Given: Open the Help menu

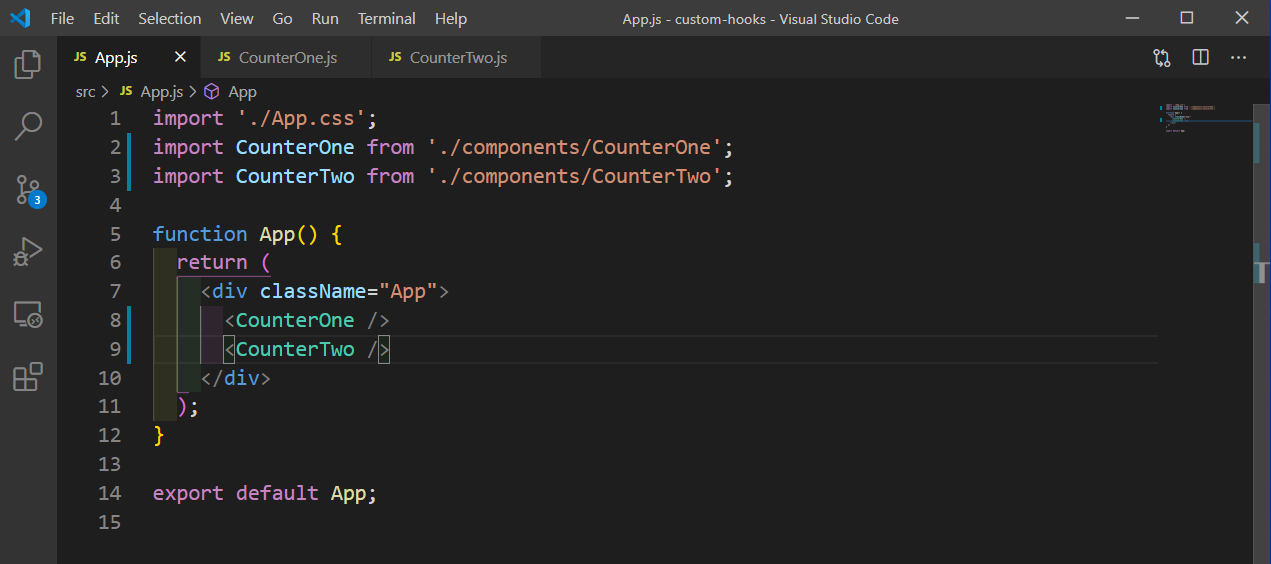Looking at the screenshot, I should point(451,18).
